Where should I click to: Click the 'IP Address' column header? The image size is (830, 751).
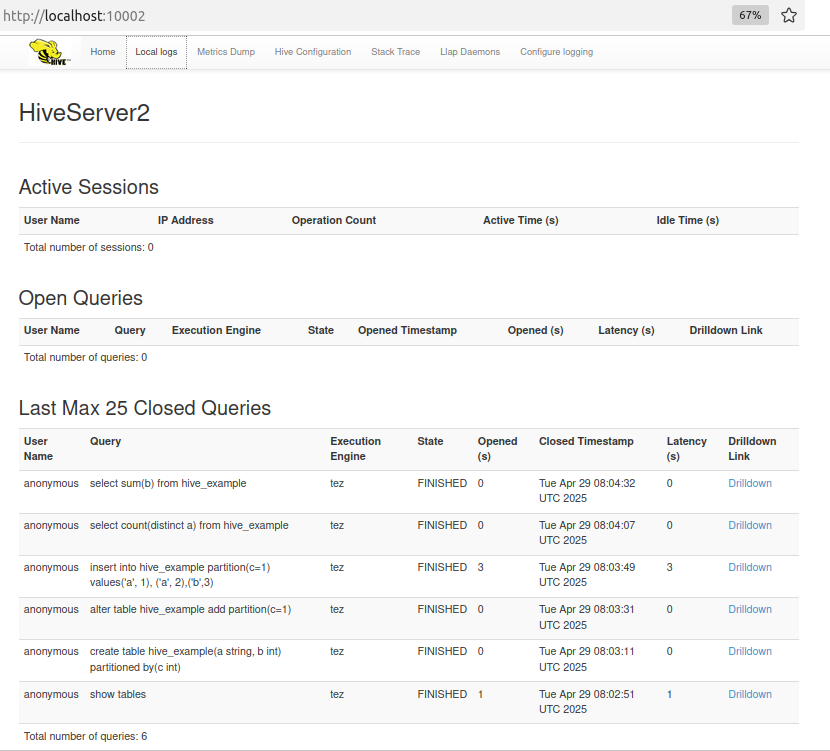pyautogui.click(x=185, y=220)
